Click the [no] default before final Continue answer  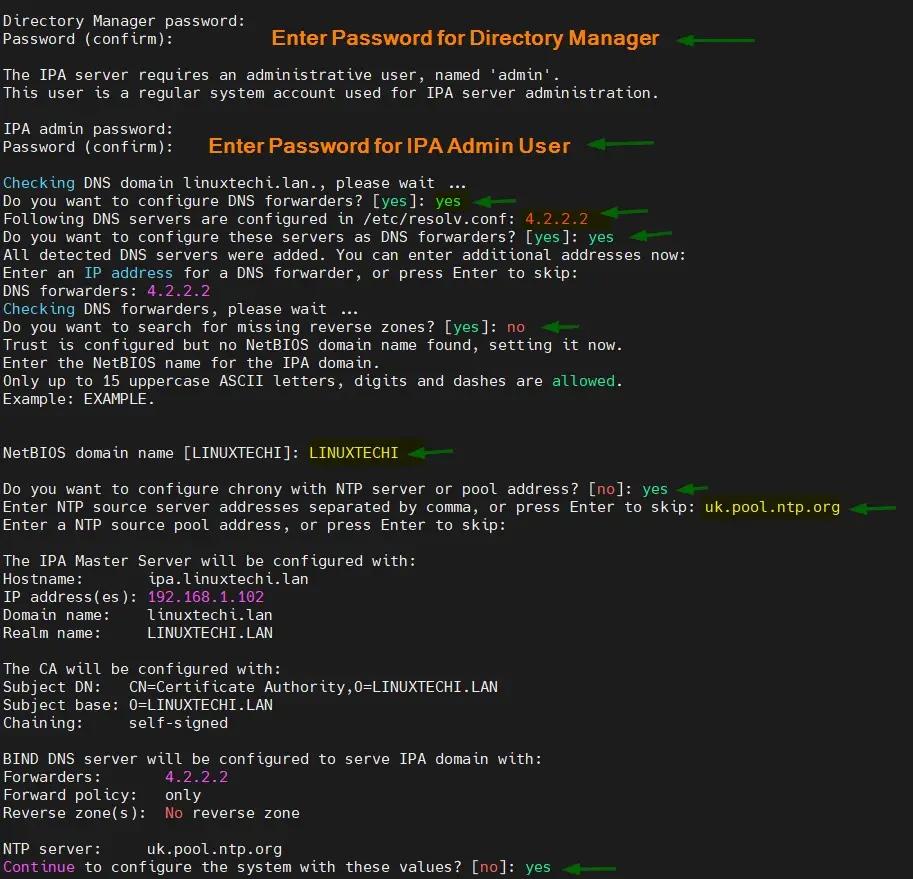(488, 867)
